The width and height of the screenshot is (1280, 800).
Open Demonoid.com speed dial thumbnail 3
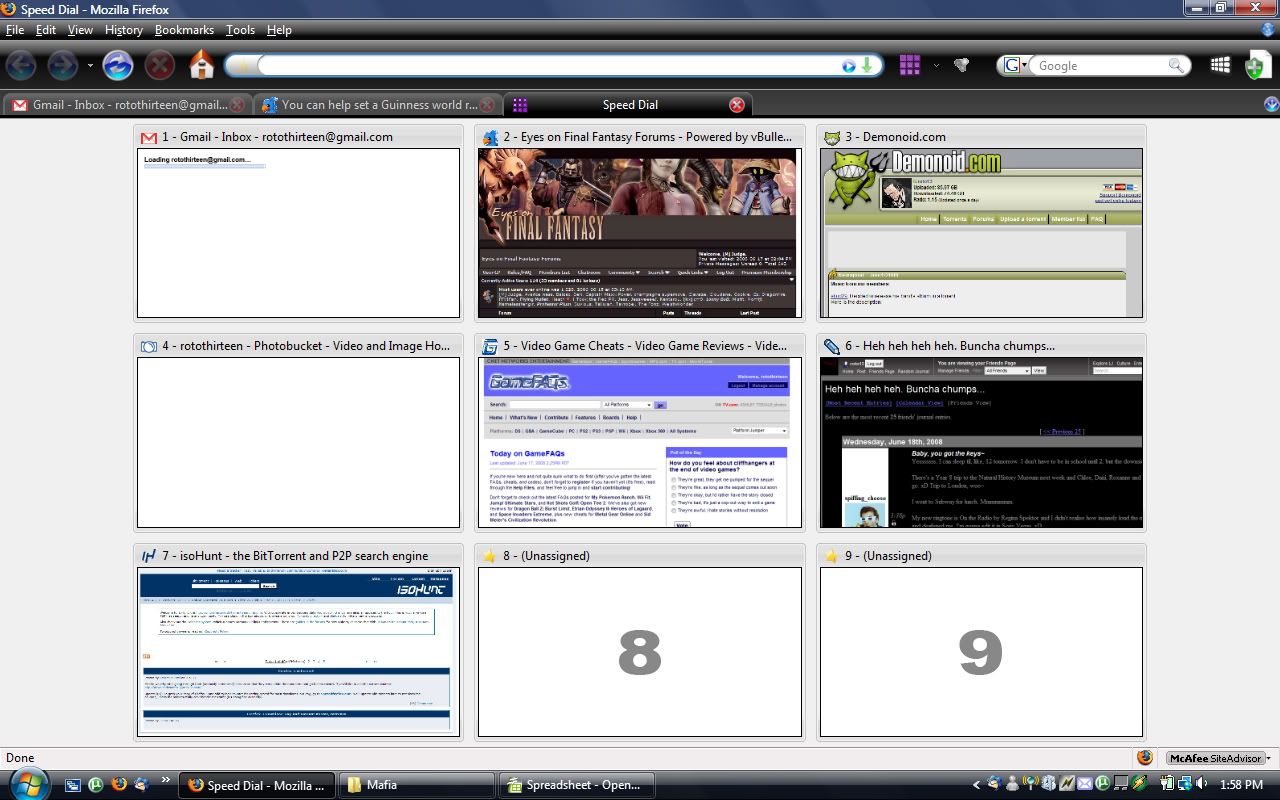click(x=981, y=233)
